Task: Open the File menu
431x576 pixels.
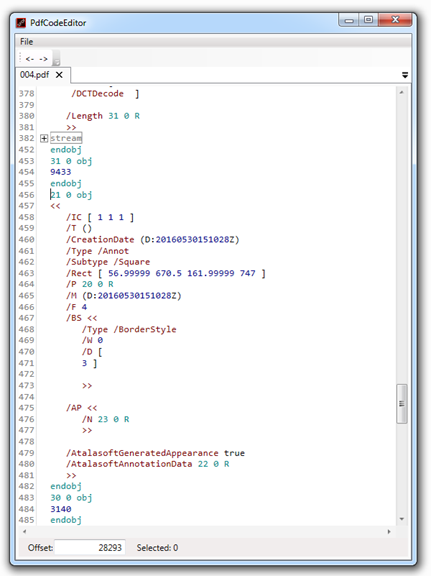Action: (x=26, y=42)
